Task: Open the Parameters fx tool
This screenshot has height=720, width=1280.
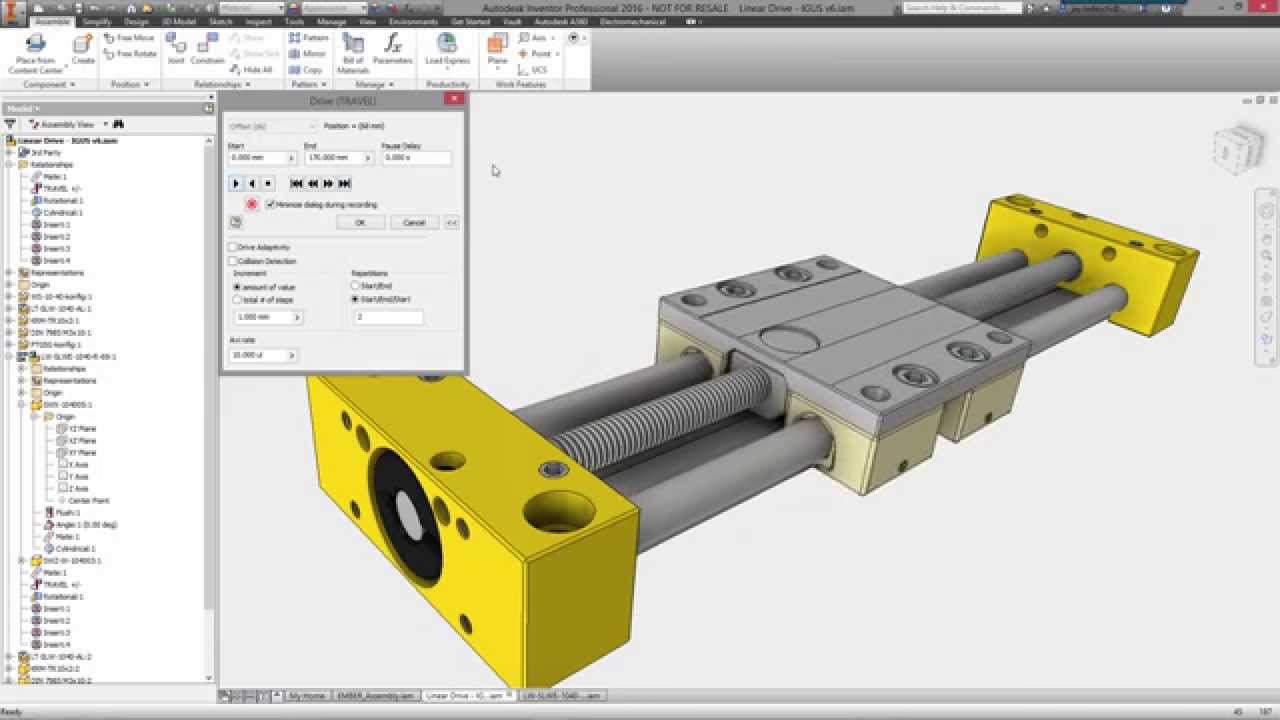Action: (x=392, y=48)
